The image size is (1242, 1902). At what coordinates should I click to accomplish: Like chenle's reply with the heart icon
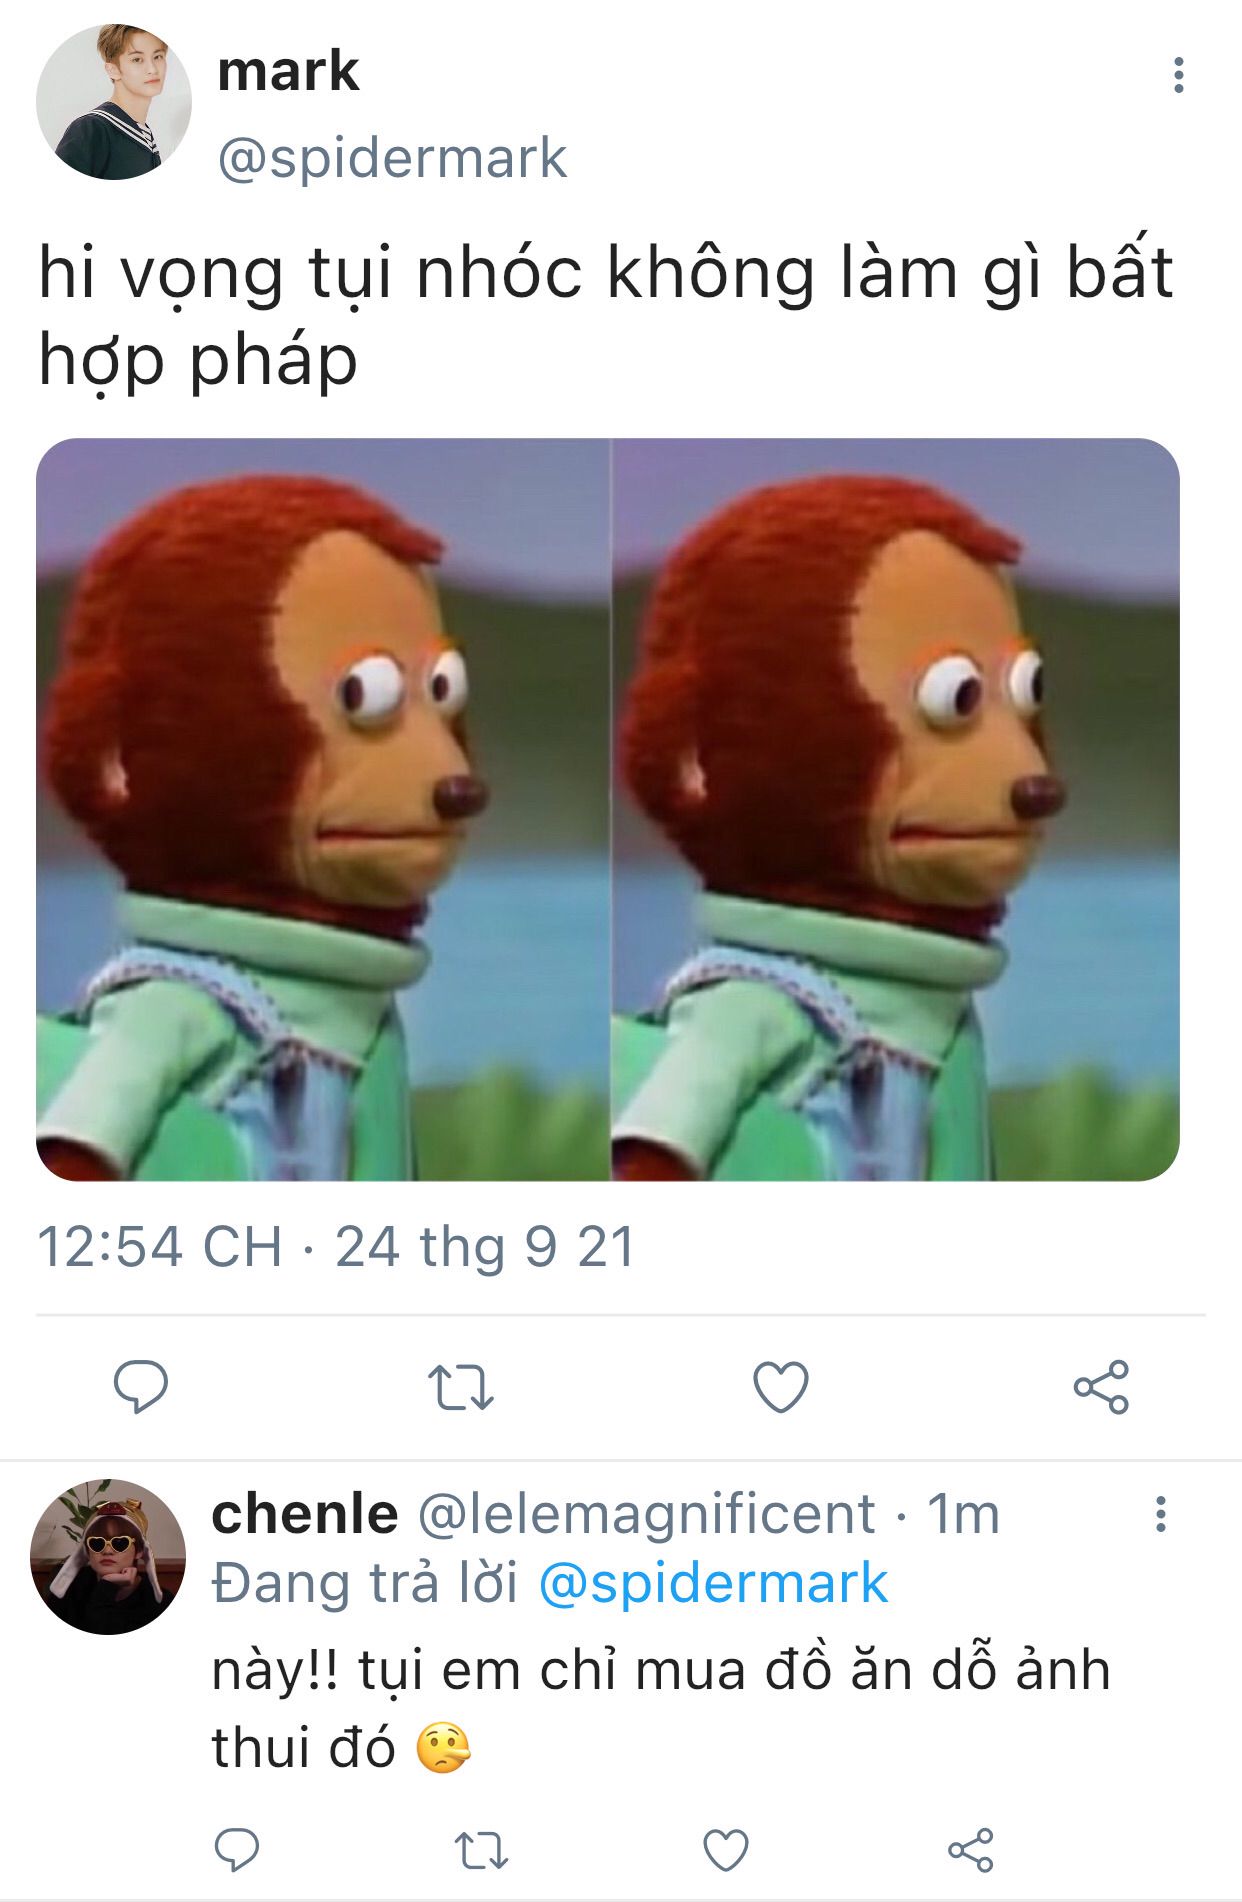(x=726, y=1850)
